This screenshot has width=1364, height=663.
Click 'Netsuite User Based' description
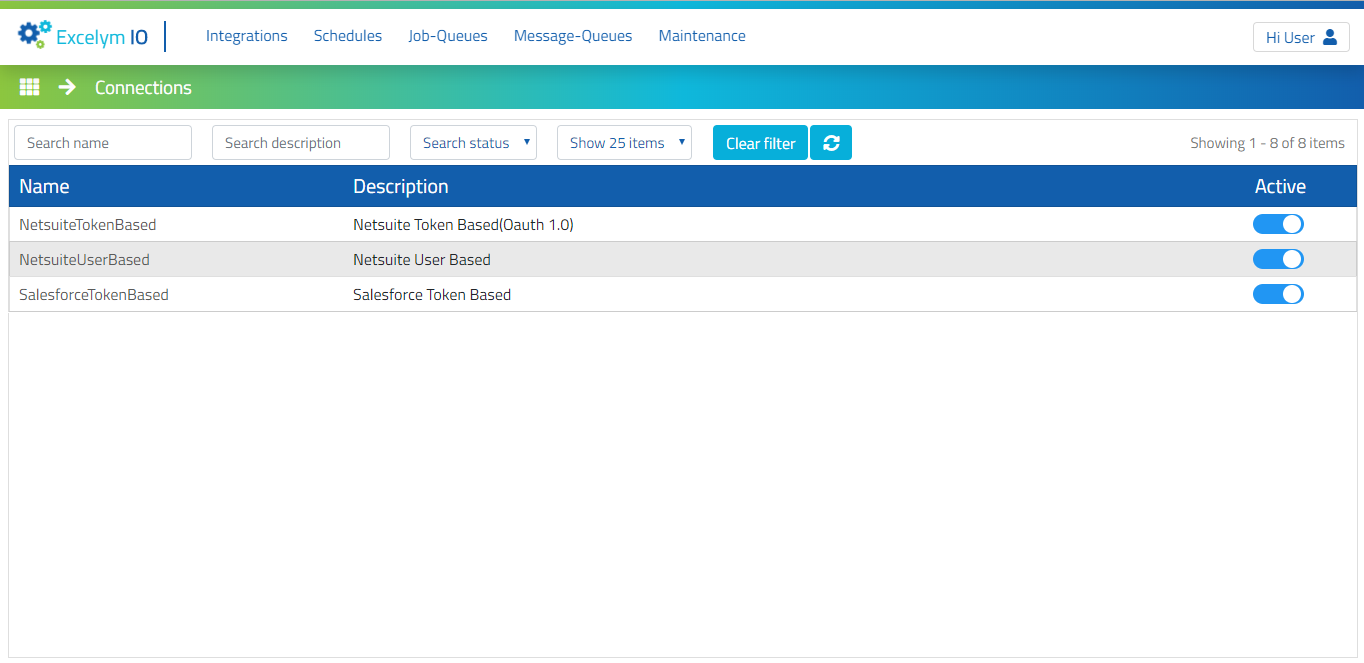click(422, 260)
